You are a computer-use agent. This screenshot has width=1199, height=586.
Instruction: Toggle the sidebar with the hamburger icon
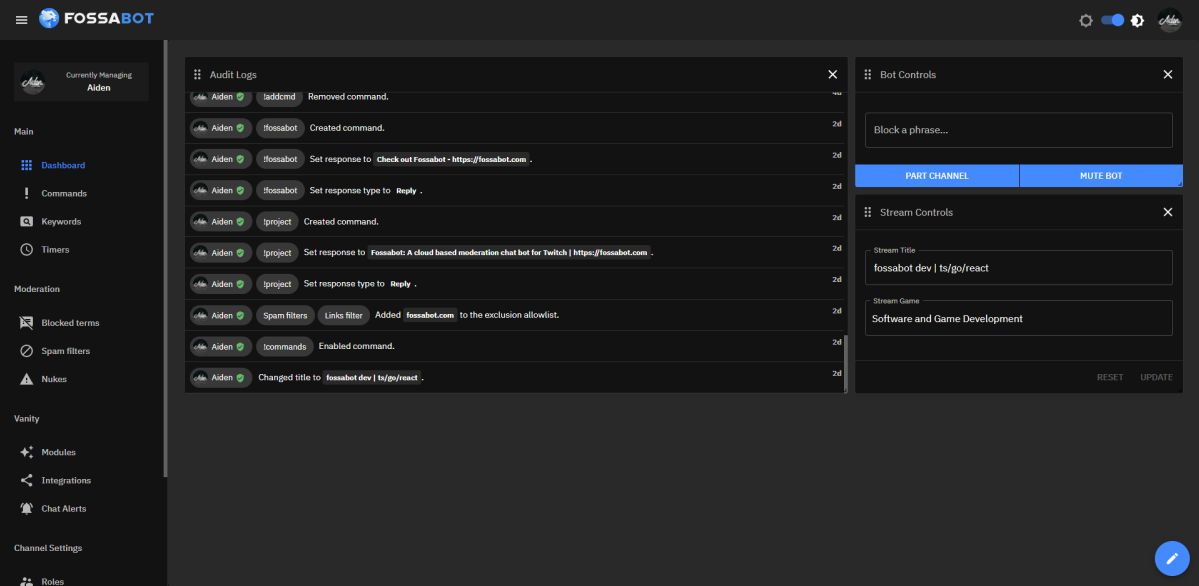[x=21, y=18]
